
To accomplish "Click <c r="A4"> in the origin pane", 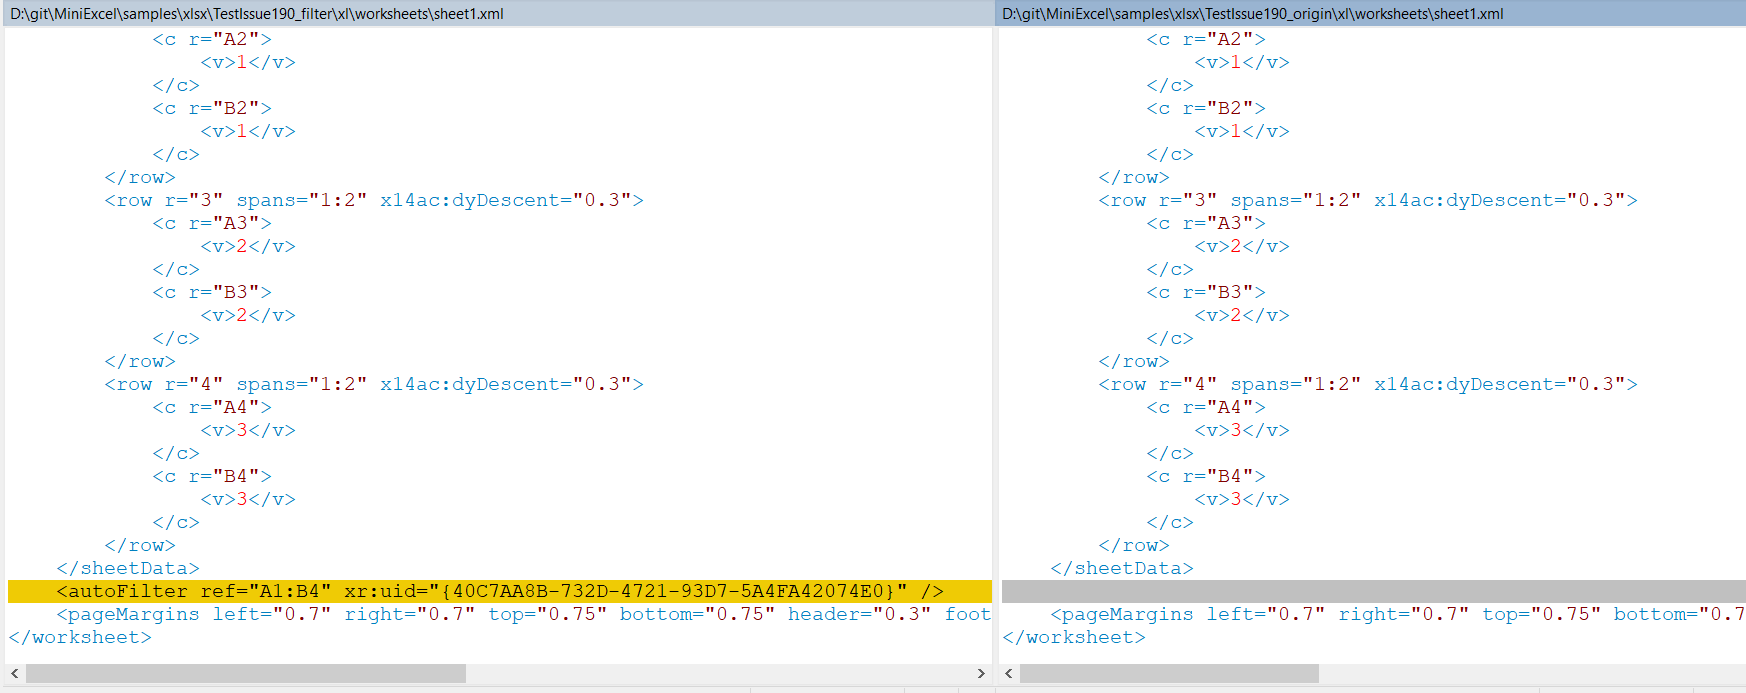I will (1206, 407).
